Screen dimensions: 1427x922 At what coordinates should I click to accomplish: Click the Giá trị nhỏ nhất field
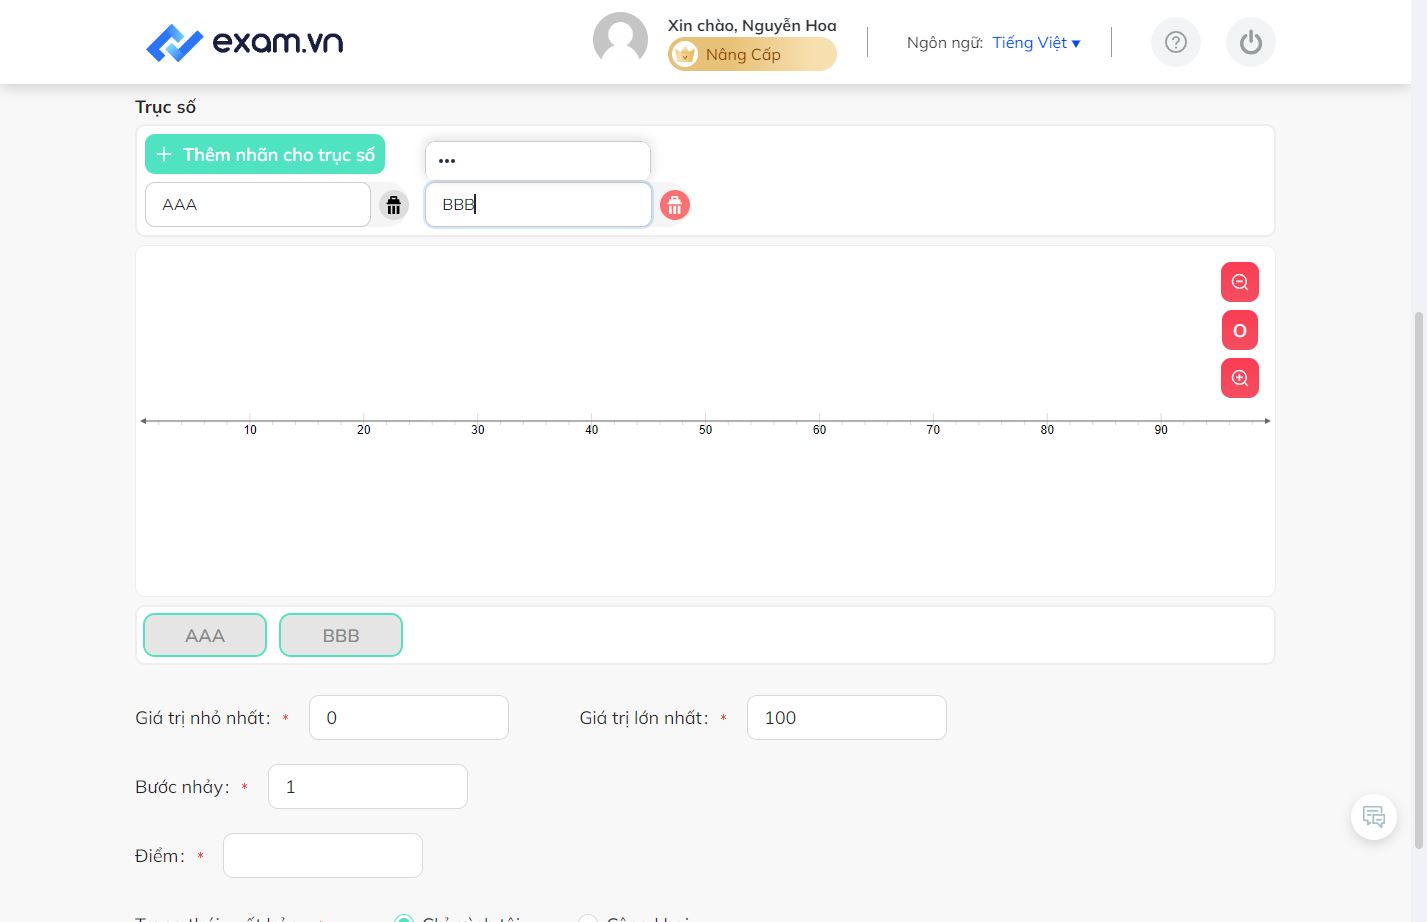pyautogui.click(x=409, y=717)
